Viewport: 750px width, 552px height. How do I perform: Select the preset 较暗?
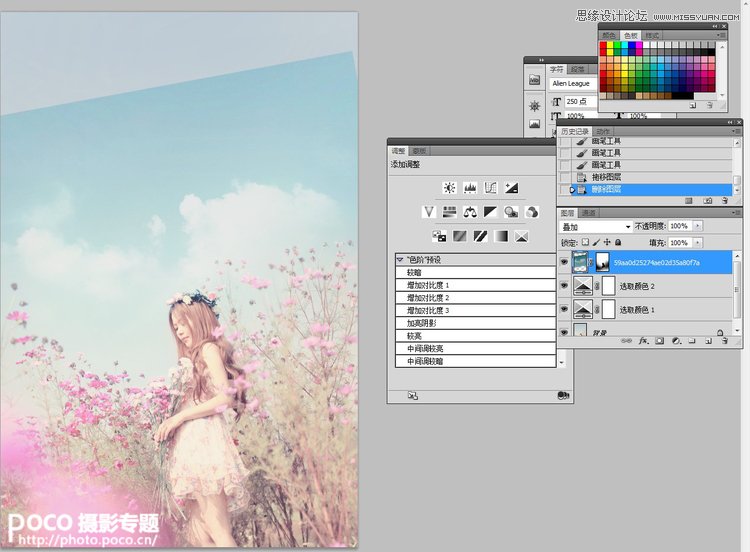click(476, 272)
